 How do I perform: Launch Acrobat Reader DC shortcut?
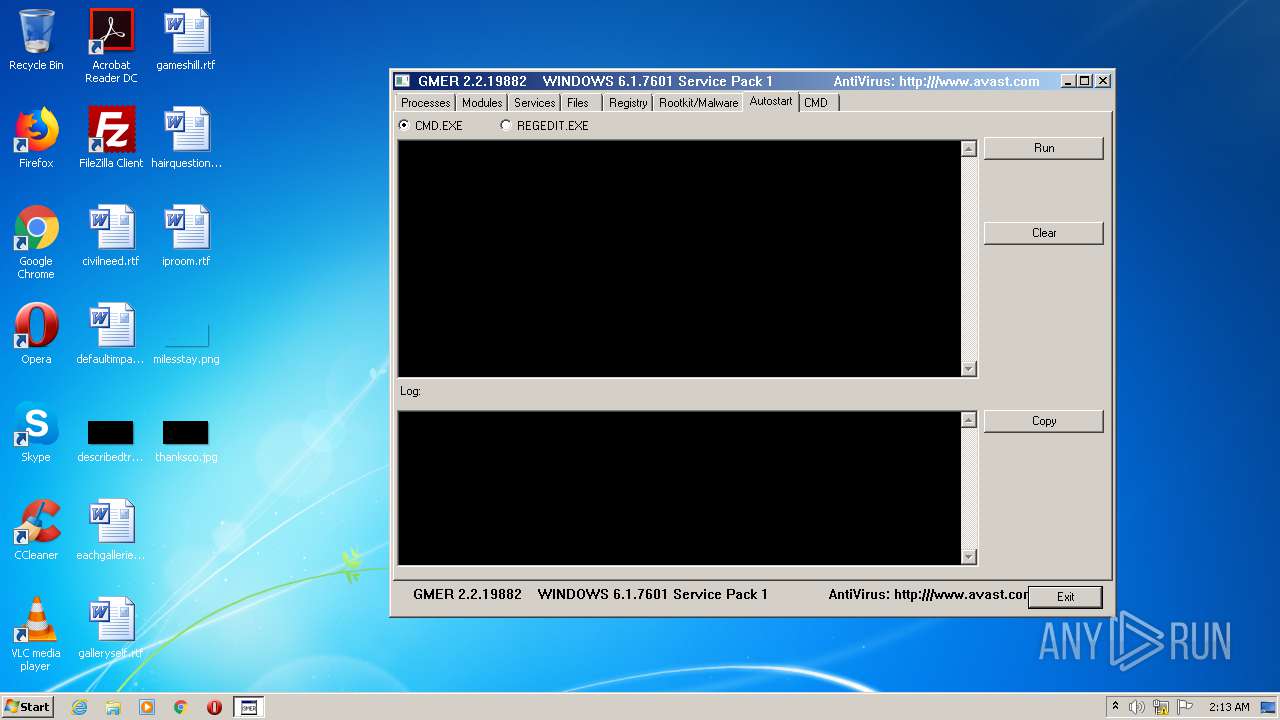click(111, 46)
